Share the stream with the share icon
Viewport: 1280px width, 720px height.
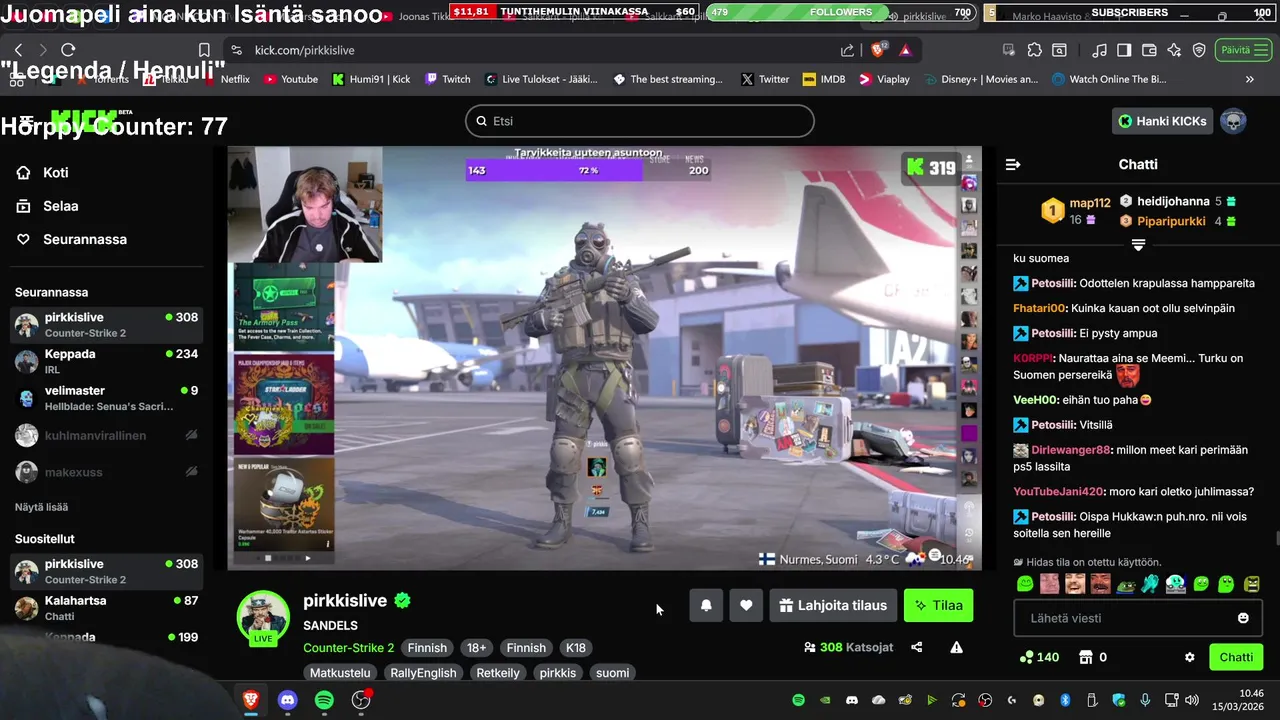917,647
